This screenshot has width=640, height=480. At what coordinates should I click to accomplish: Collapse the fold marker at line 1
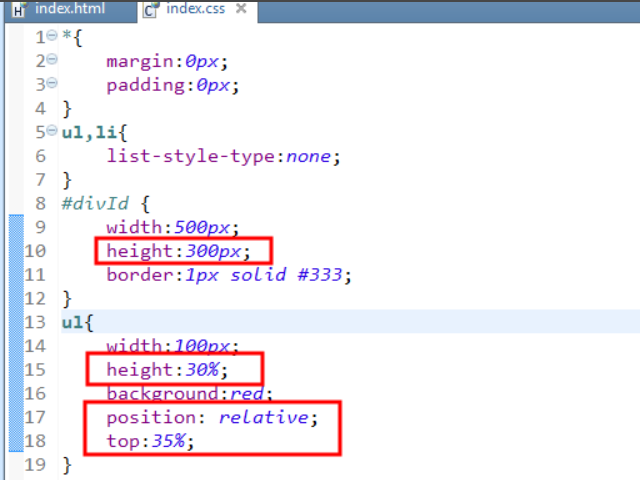coord(52,36)
